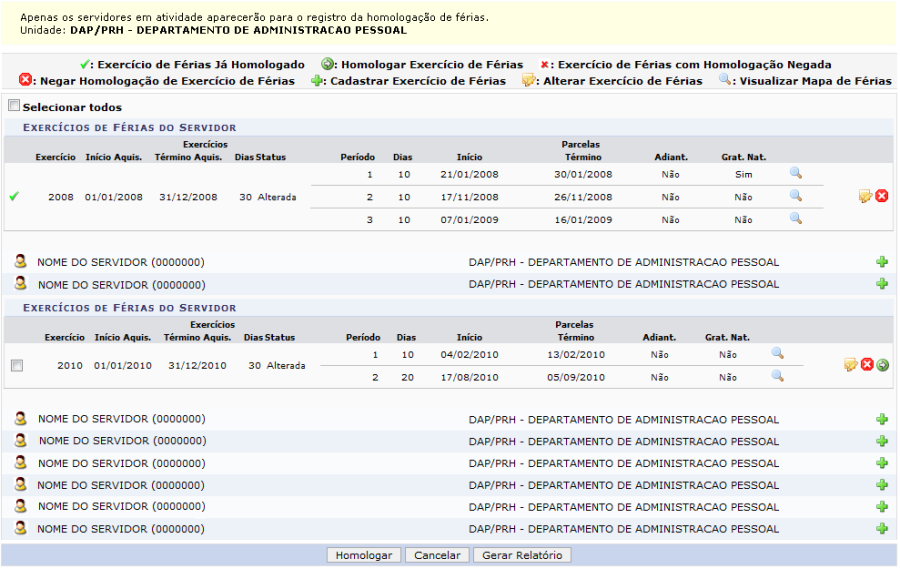Deny homologation of the 2008 exercise

point(882,197)
